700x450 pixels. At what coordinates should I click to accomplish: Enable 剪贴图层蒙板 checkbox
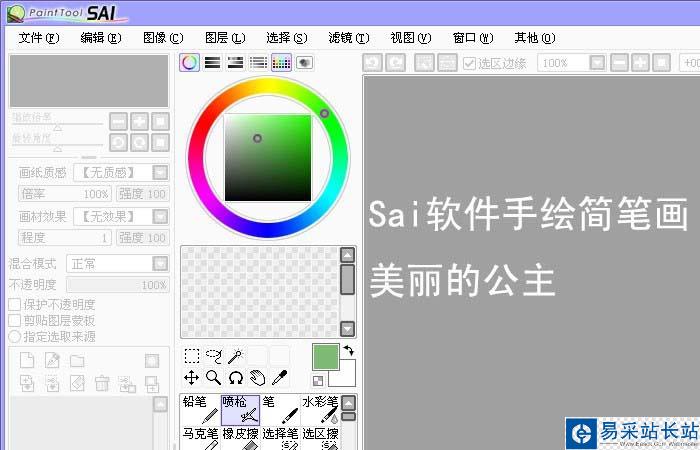pos(15,321)
